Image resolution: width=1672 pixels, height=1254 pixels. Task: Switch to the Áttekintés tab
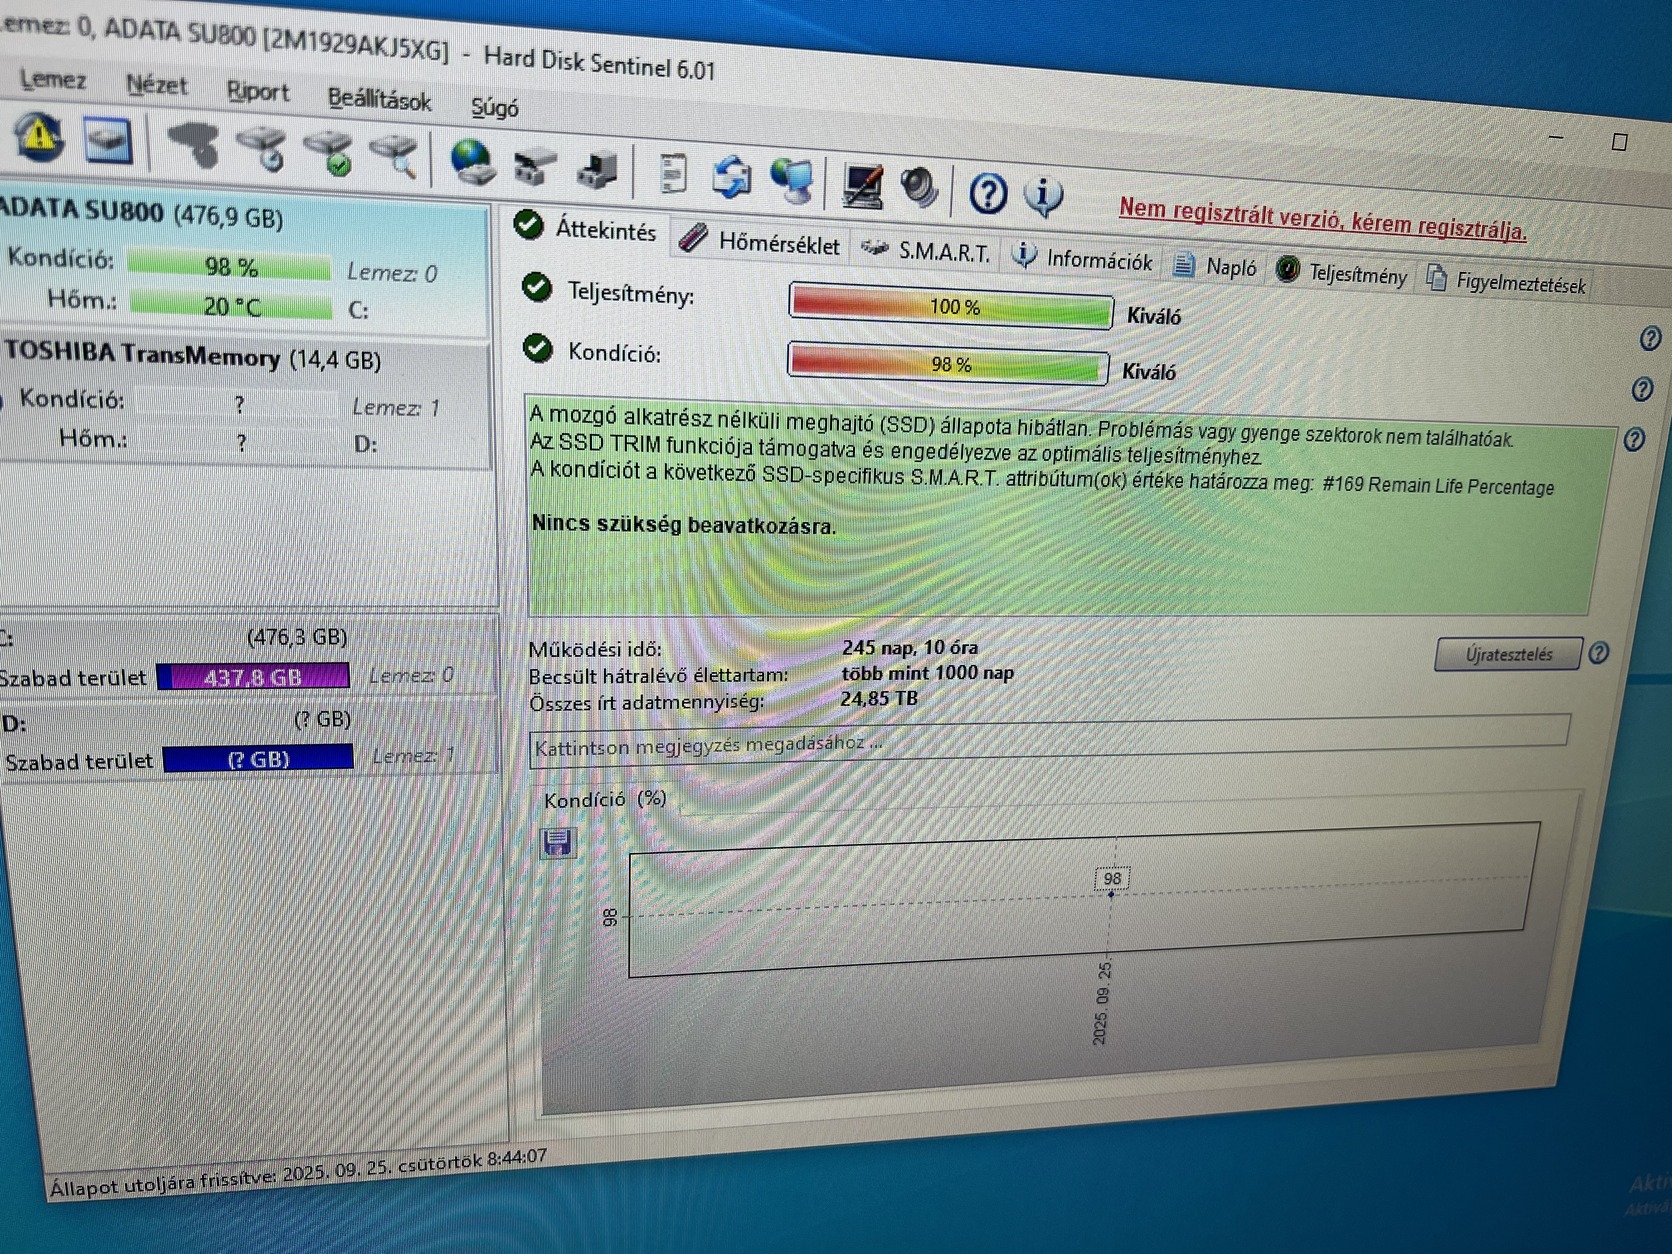click(x=586, y=229)
